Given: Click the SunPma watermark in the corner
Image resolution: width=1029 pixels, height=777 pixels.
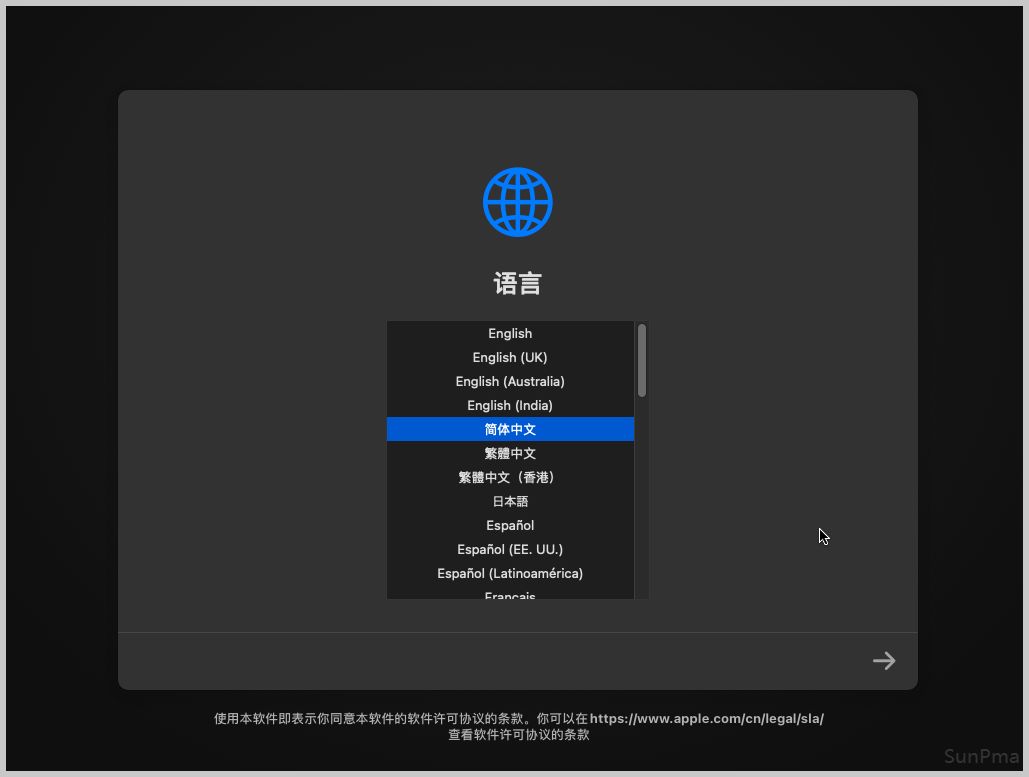Looking at the screenshot, I should tap(980, 757).
